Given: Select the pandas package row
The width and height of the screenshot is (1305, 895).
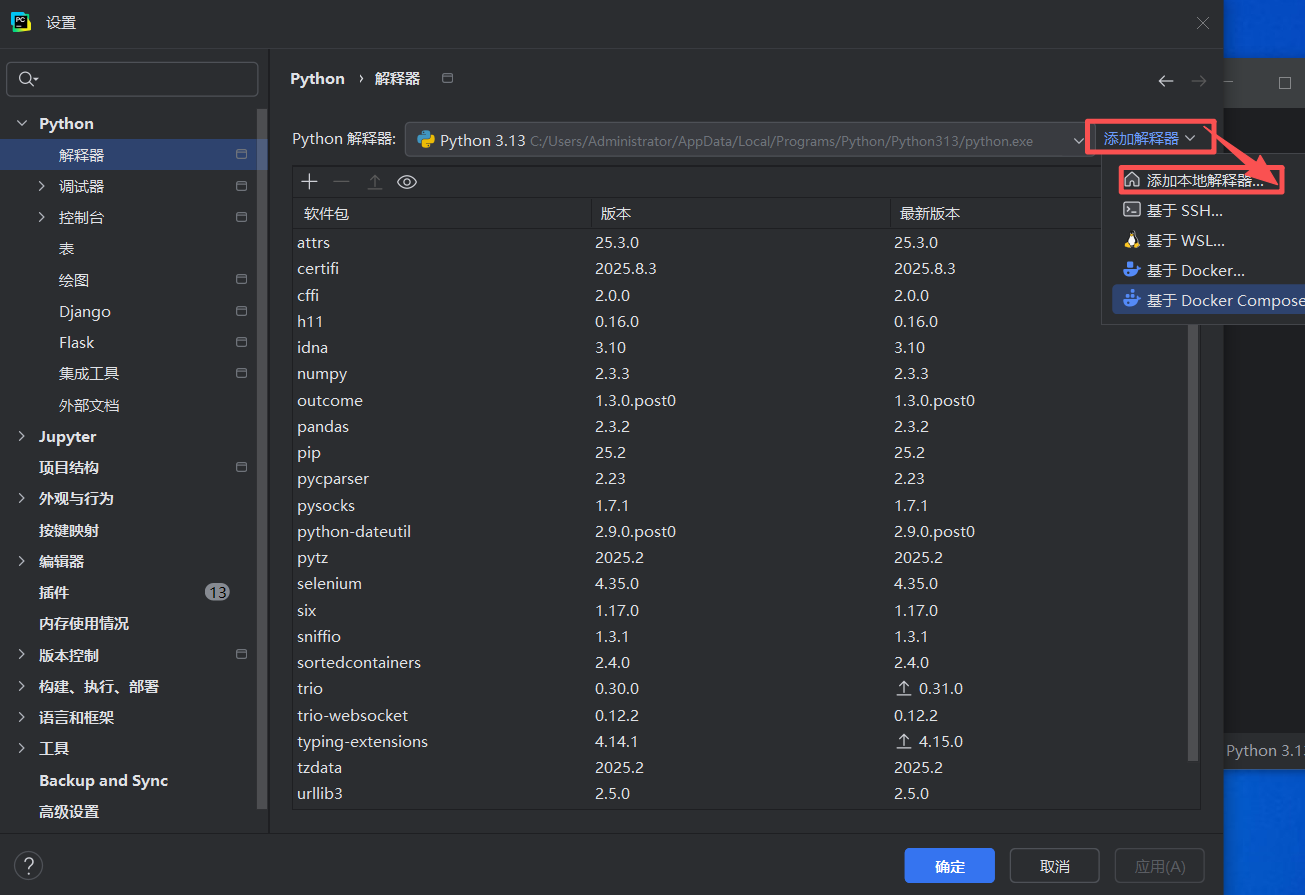Looking at the screenshot, I should [x=740, y=426].
